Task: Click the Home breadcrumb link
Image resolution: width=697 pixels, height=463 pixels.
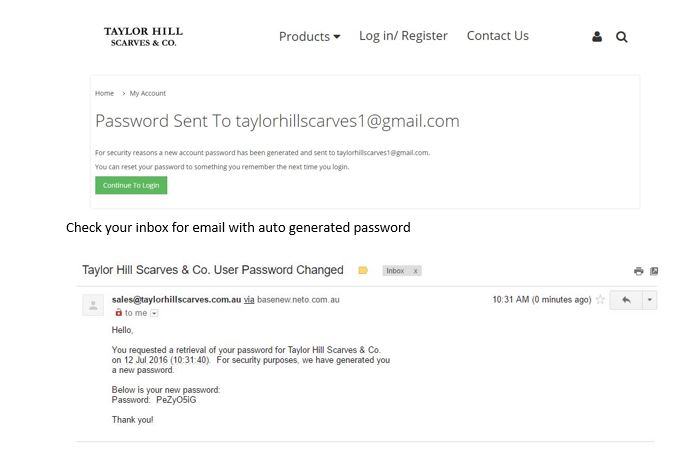Action: (x=104, y=93)
